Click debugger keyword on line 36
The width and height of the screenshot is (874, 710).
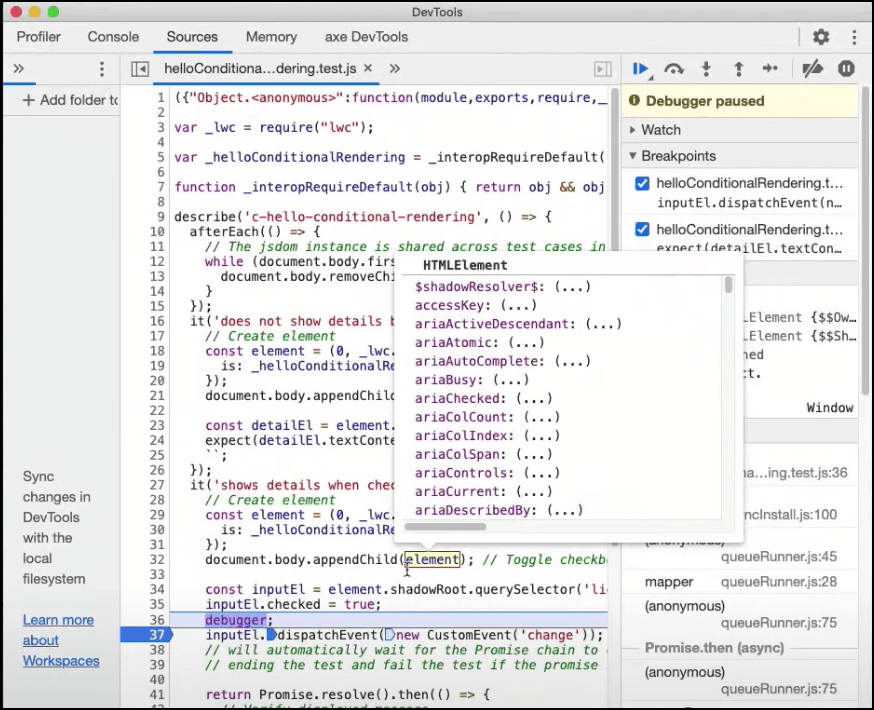coord(236,620)
